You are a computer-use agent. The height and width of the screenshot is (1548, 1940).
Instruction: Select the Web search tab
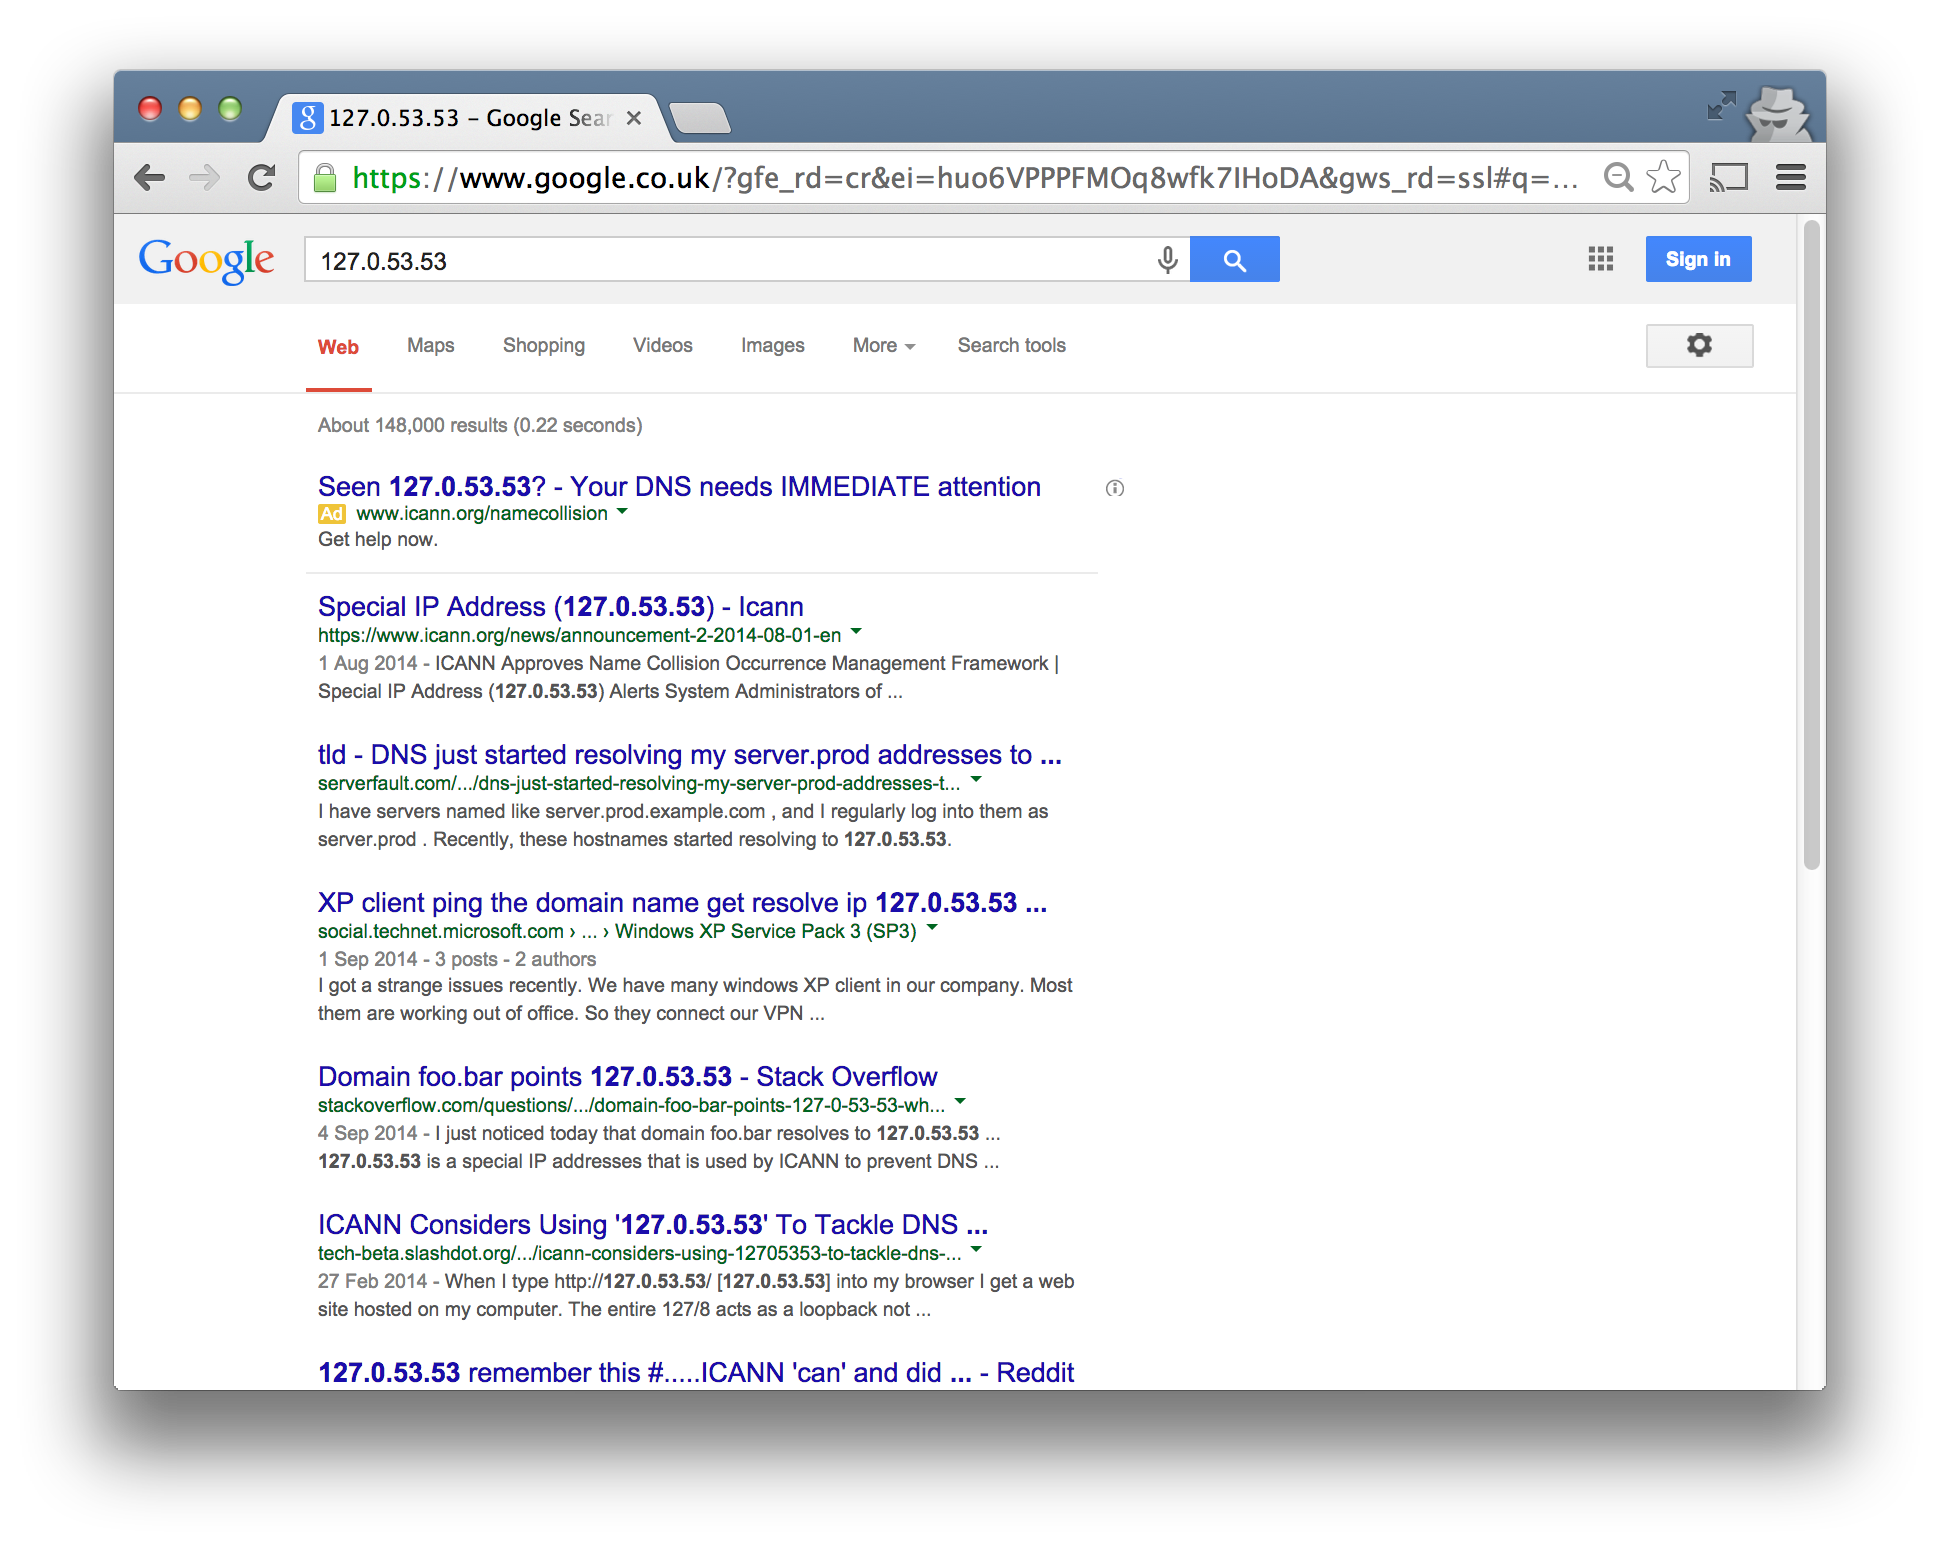pyautogui.click(x=338, y=347)
